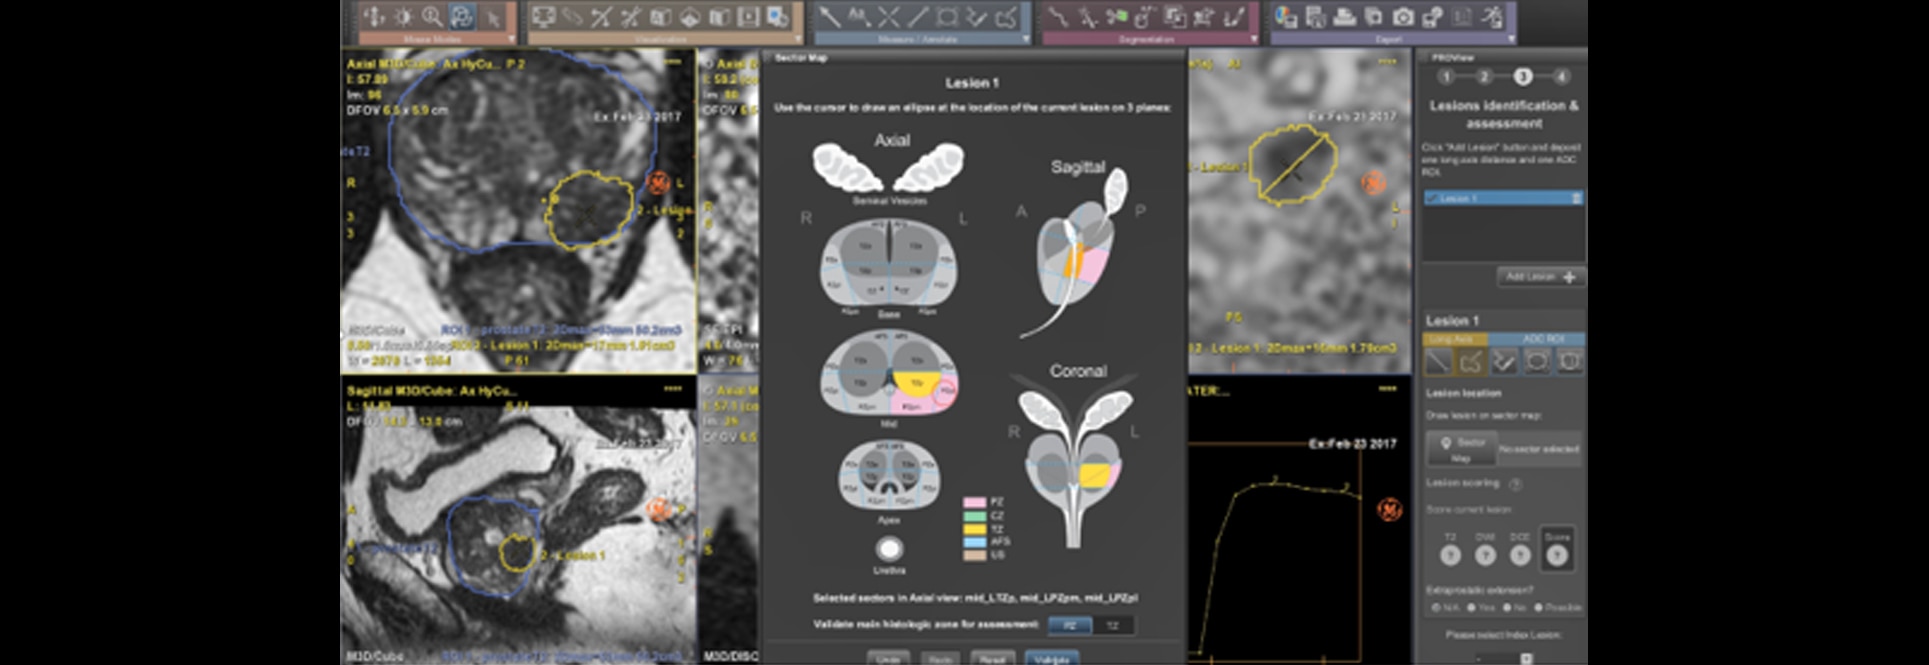Click the camera snapshot icon in Export
Viewport: 1929px width, 665px height.
click(1403, 17)
